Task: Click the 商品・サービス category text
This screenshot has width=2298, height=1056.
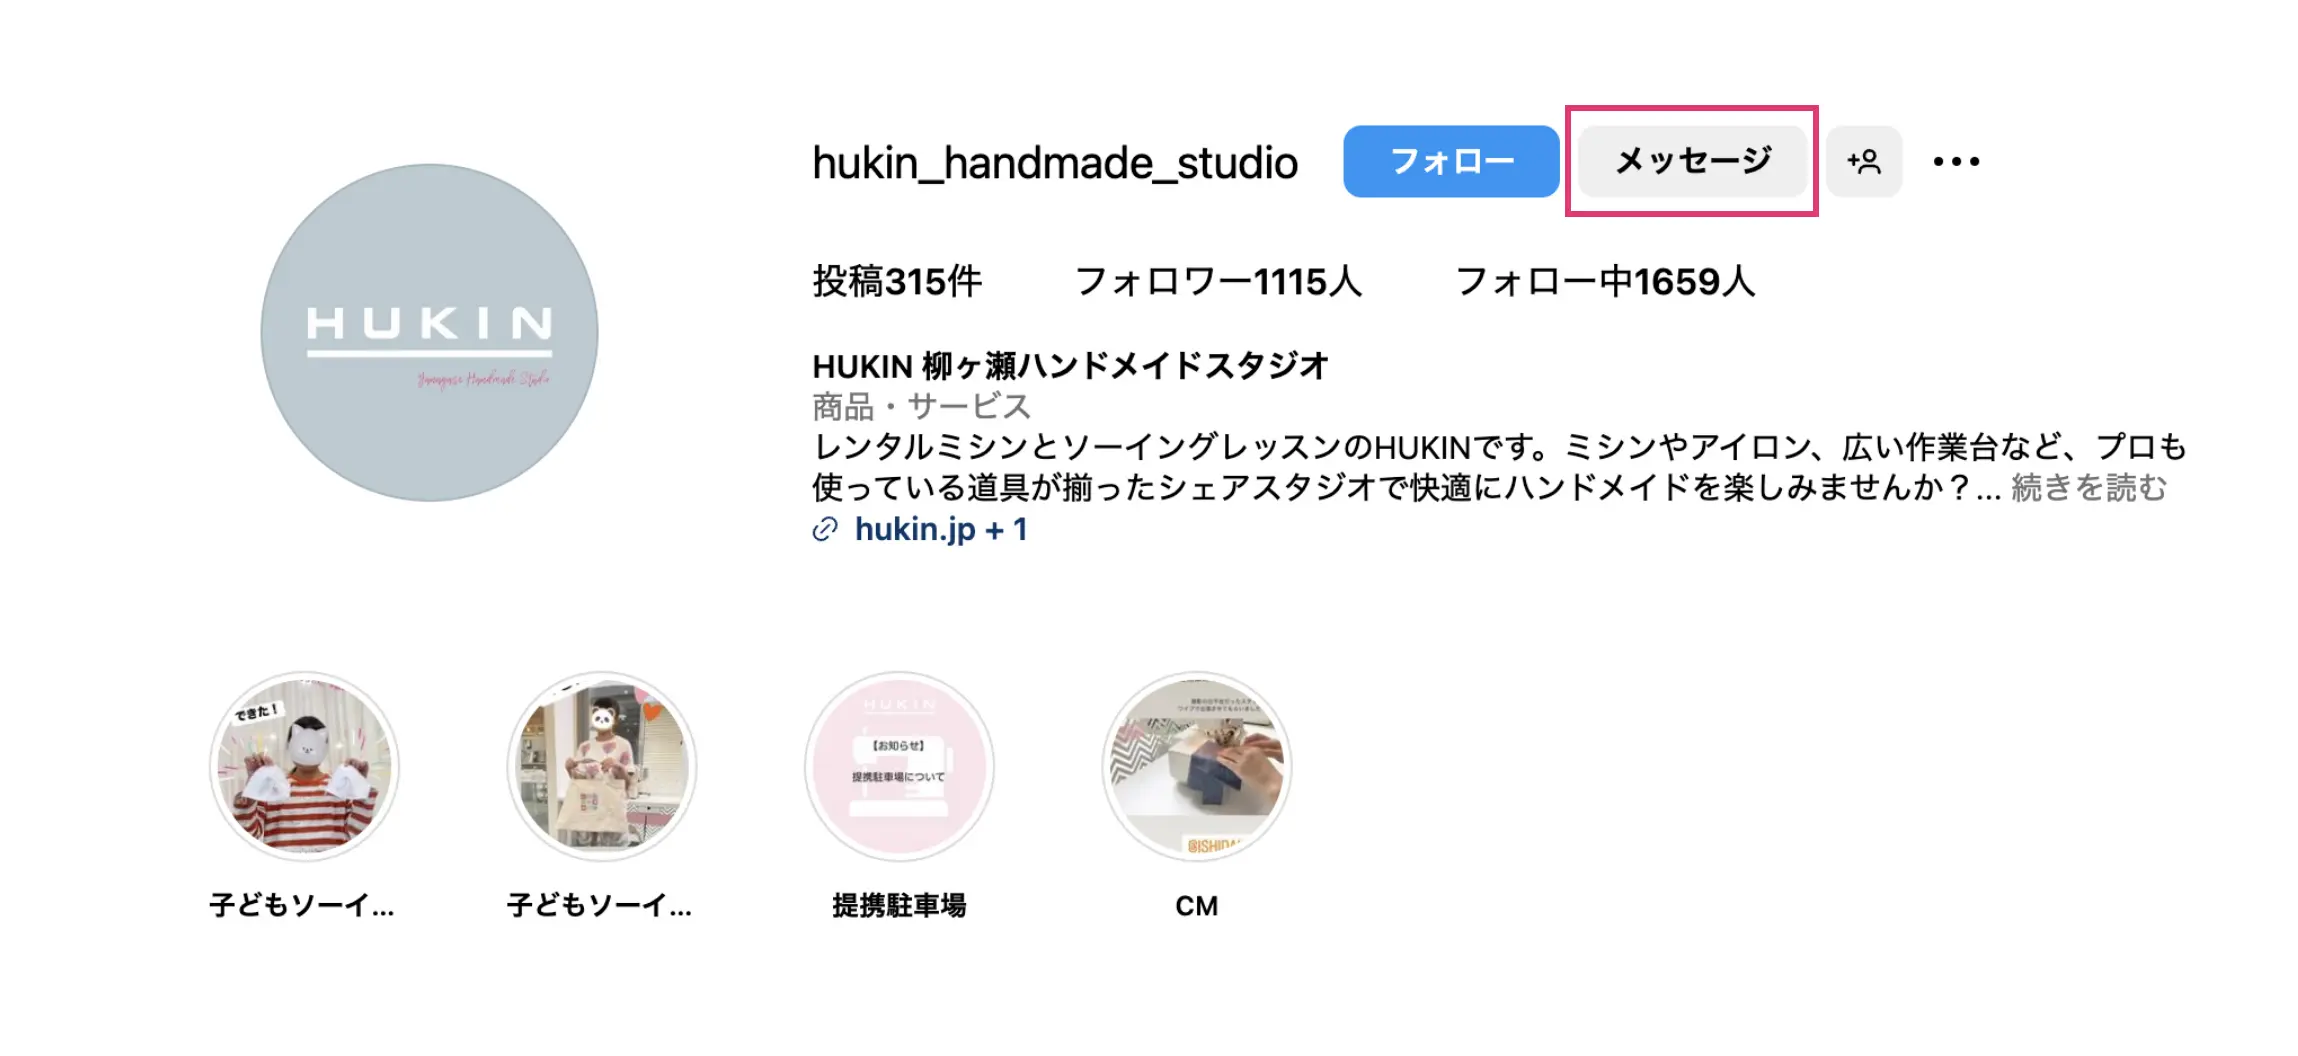Action: [x=921, y=407]
